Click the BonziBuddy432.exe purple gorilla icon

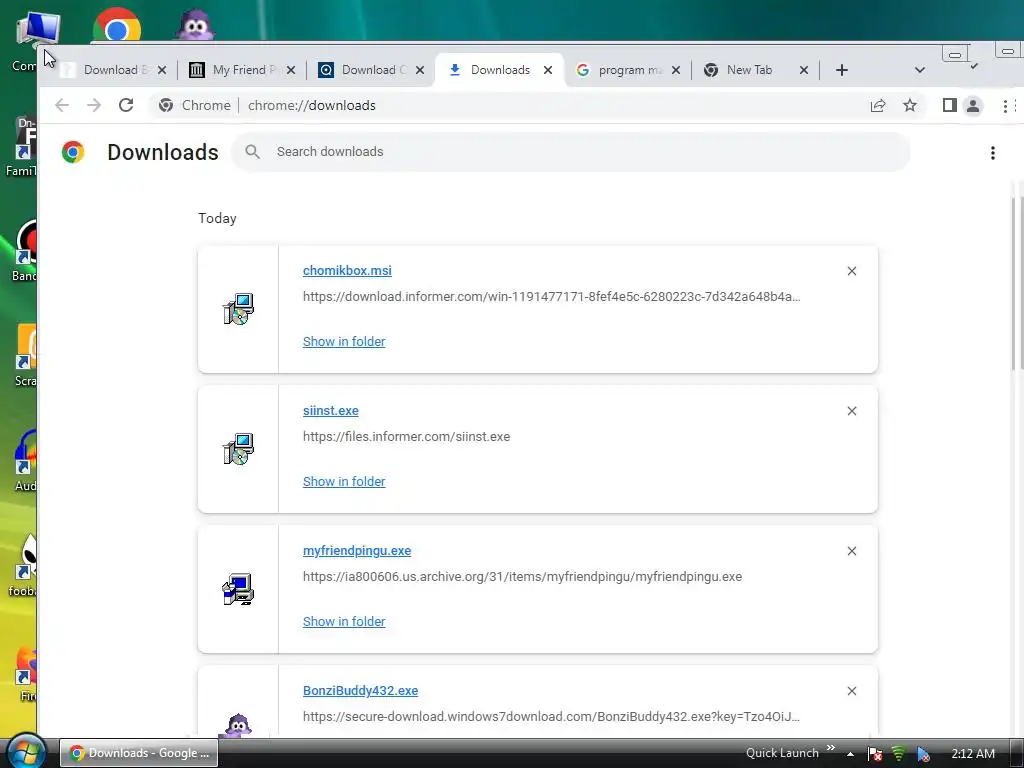tap(238, 725)
